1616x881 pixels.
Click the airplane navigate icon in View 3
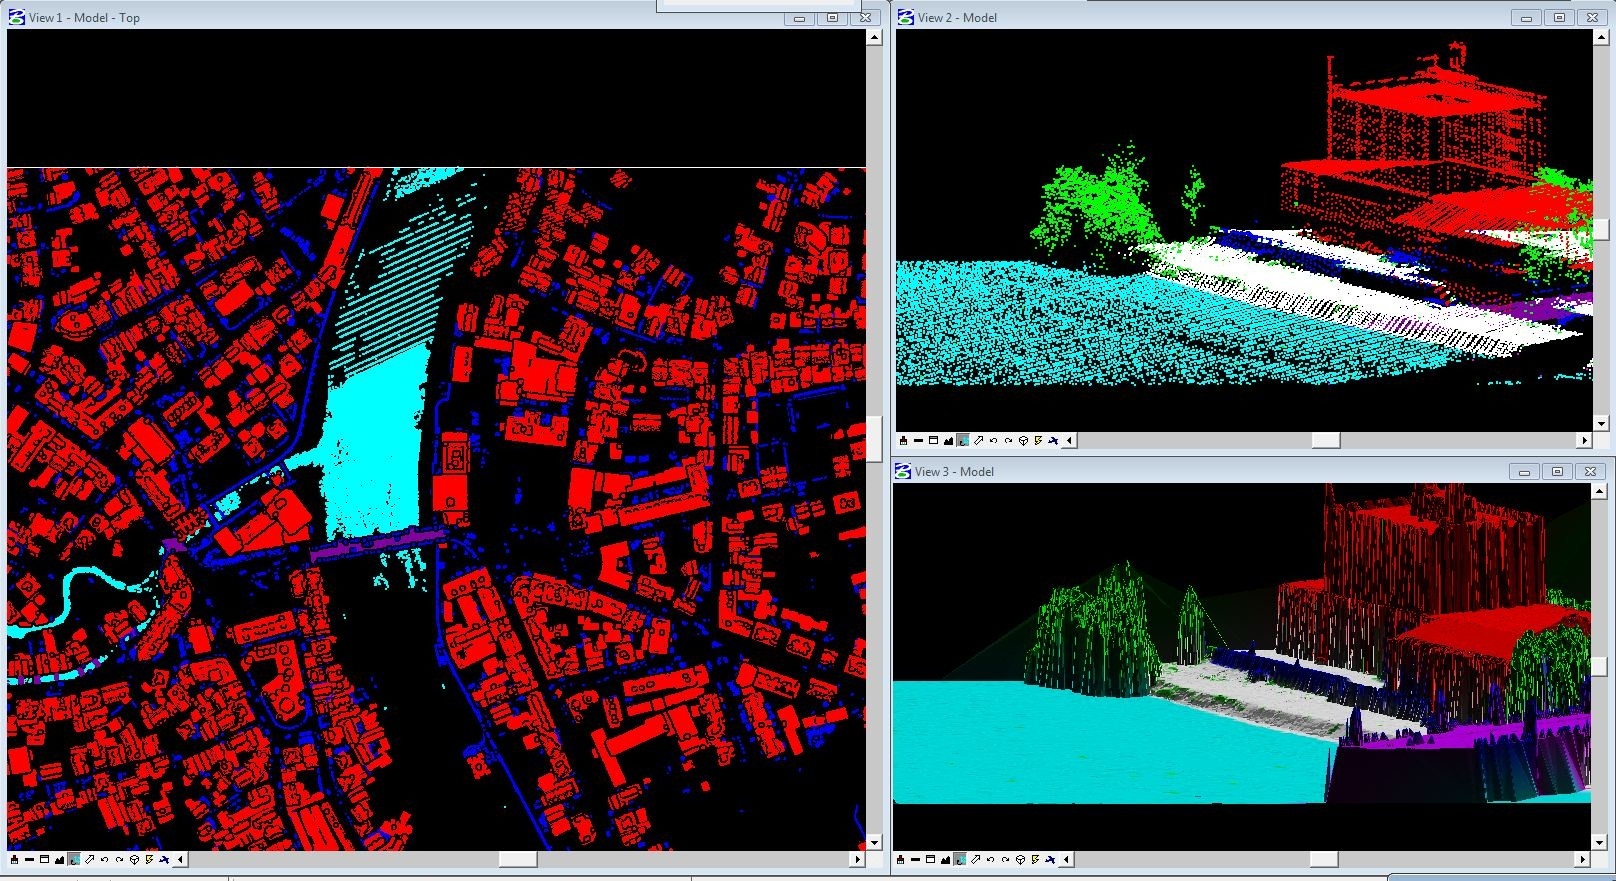(1050, 859)
